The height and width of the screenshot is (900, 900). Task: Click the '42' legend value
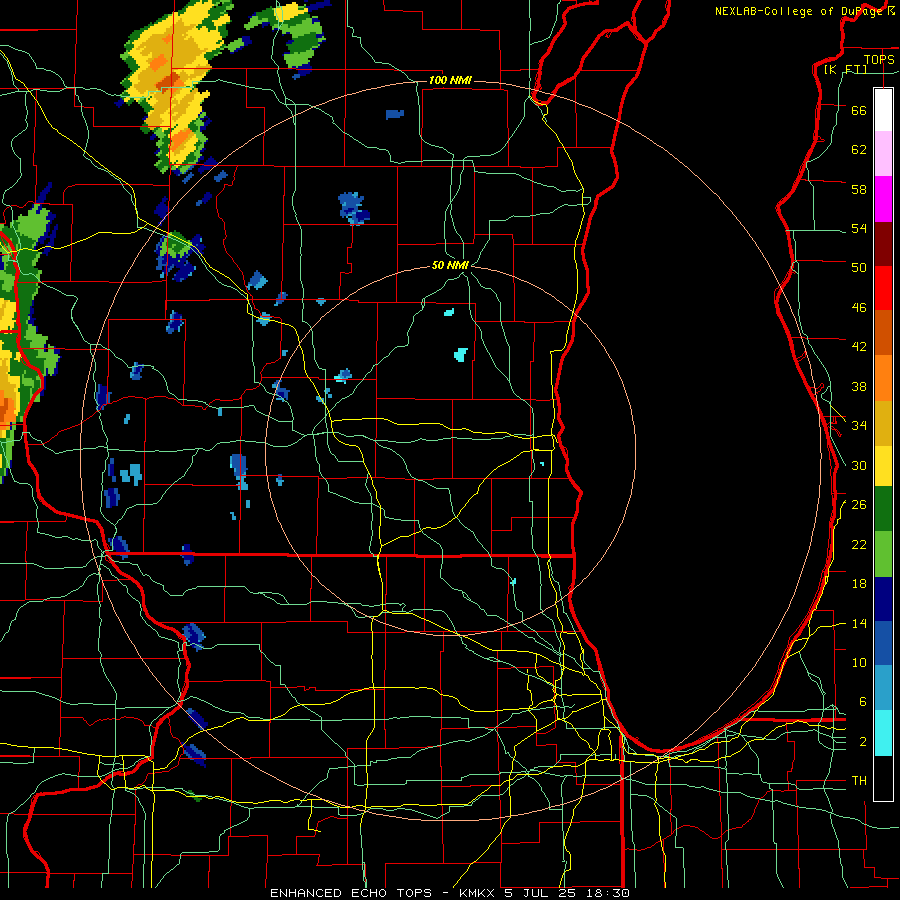tap(859, 347)
